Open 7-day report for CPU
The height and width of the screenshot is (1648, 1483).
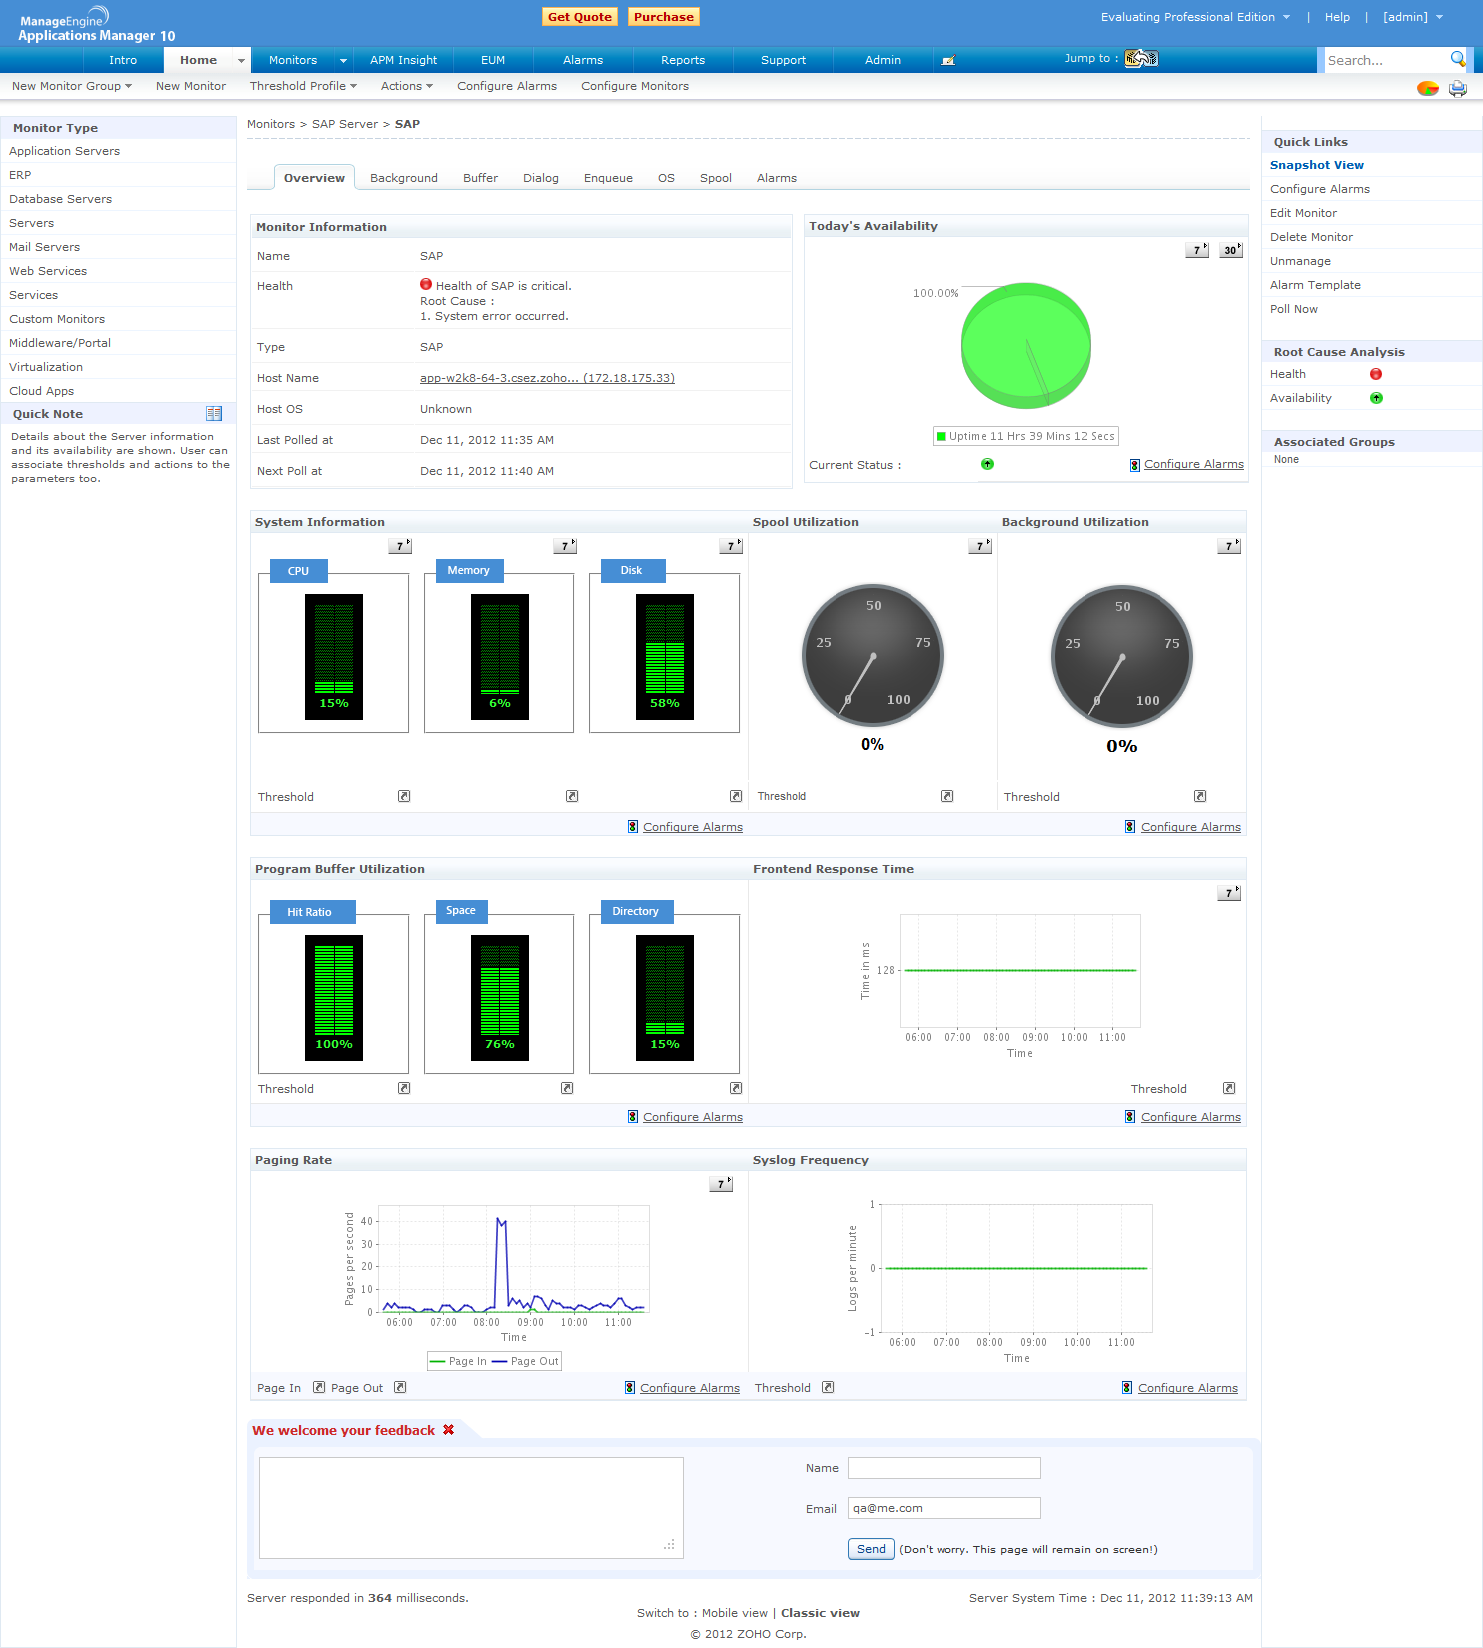tap(400, 546)
